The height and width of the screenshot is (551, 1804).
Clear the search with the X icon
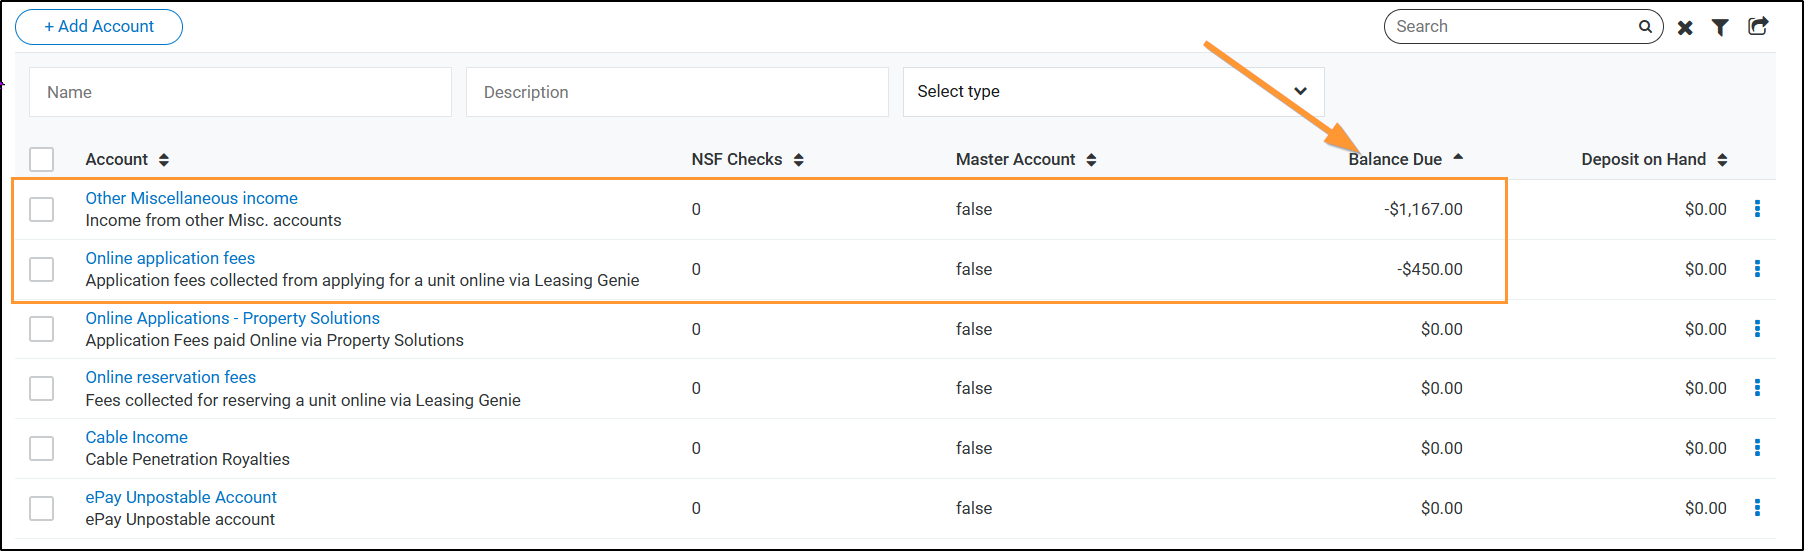coord(1685,28)
